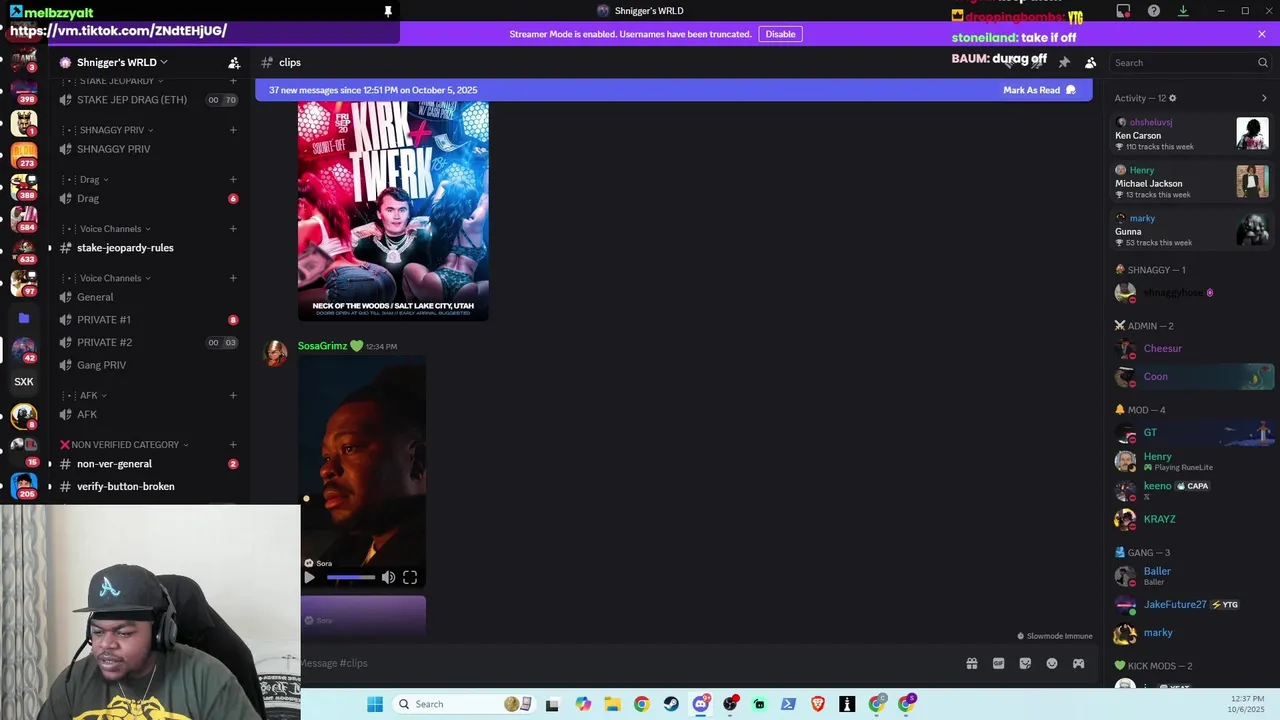
Task: Click the SosaGrimz username
Action: click(x=322, y=346)
